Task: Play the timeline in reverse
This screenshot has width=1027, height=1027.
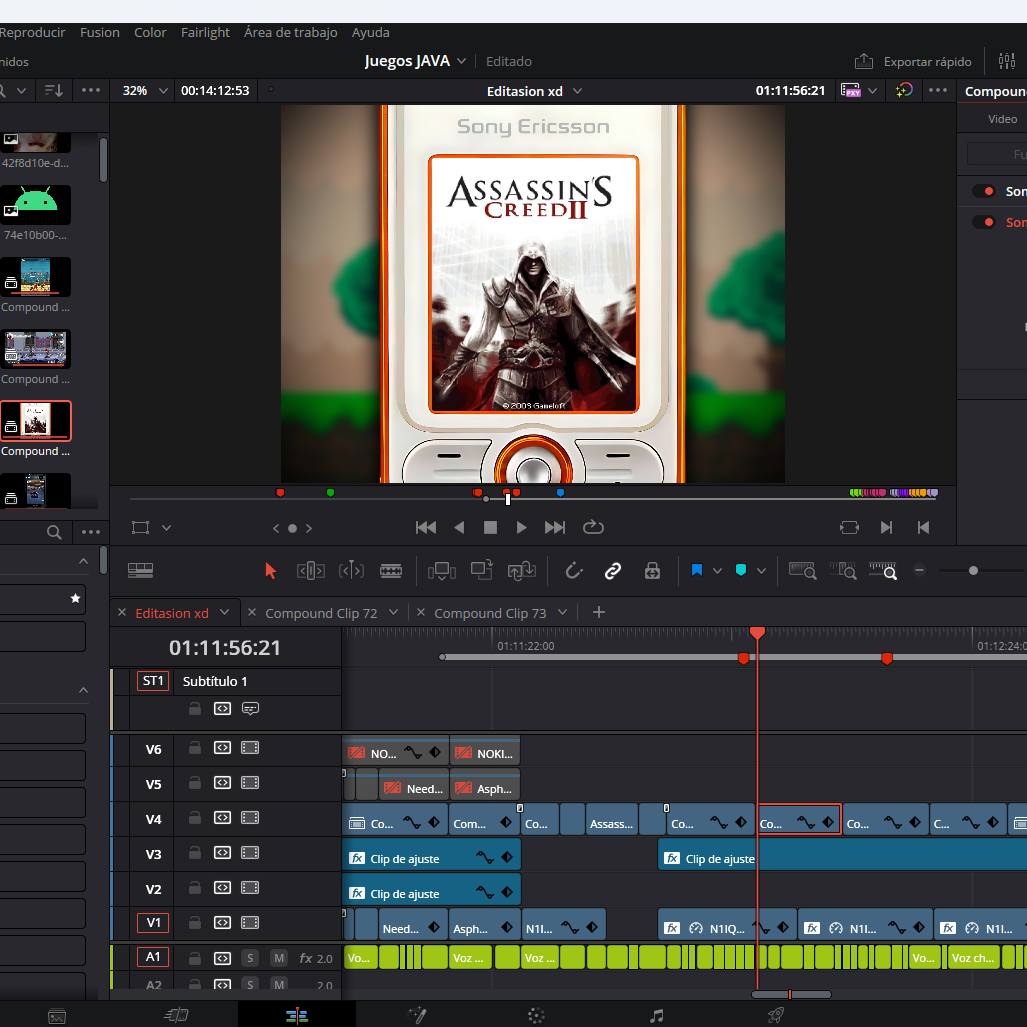Action: pos(459,528)
